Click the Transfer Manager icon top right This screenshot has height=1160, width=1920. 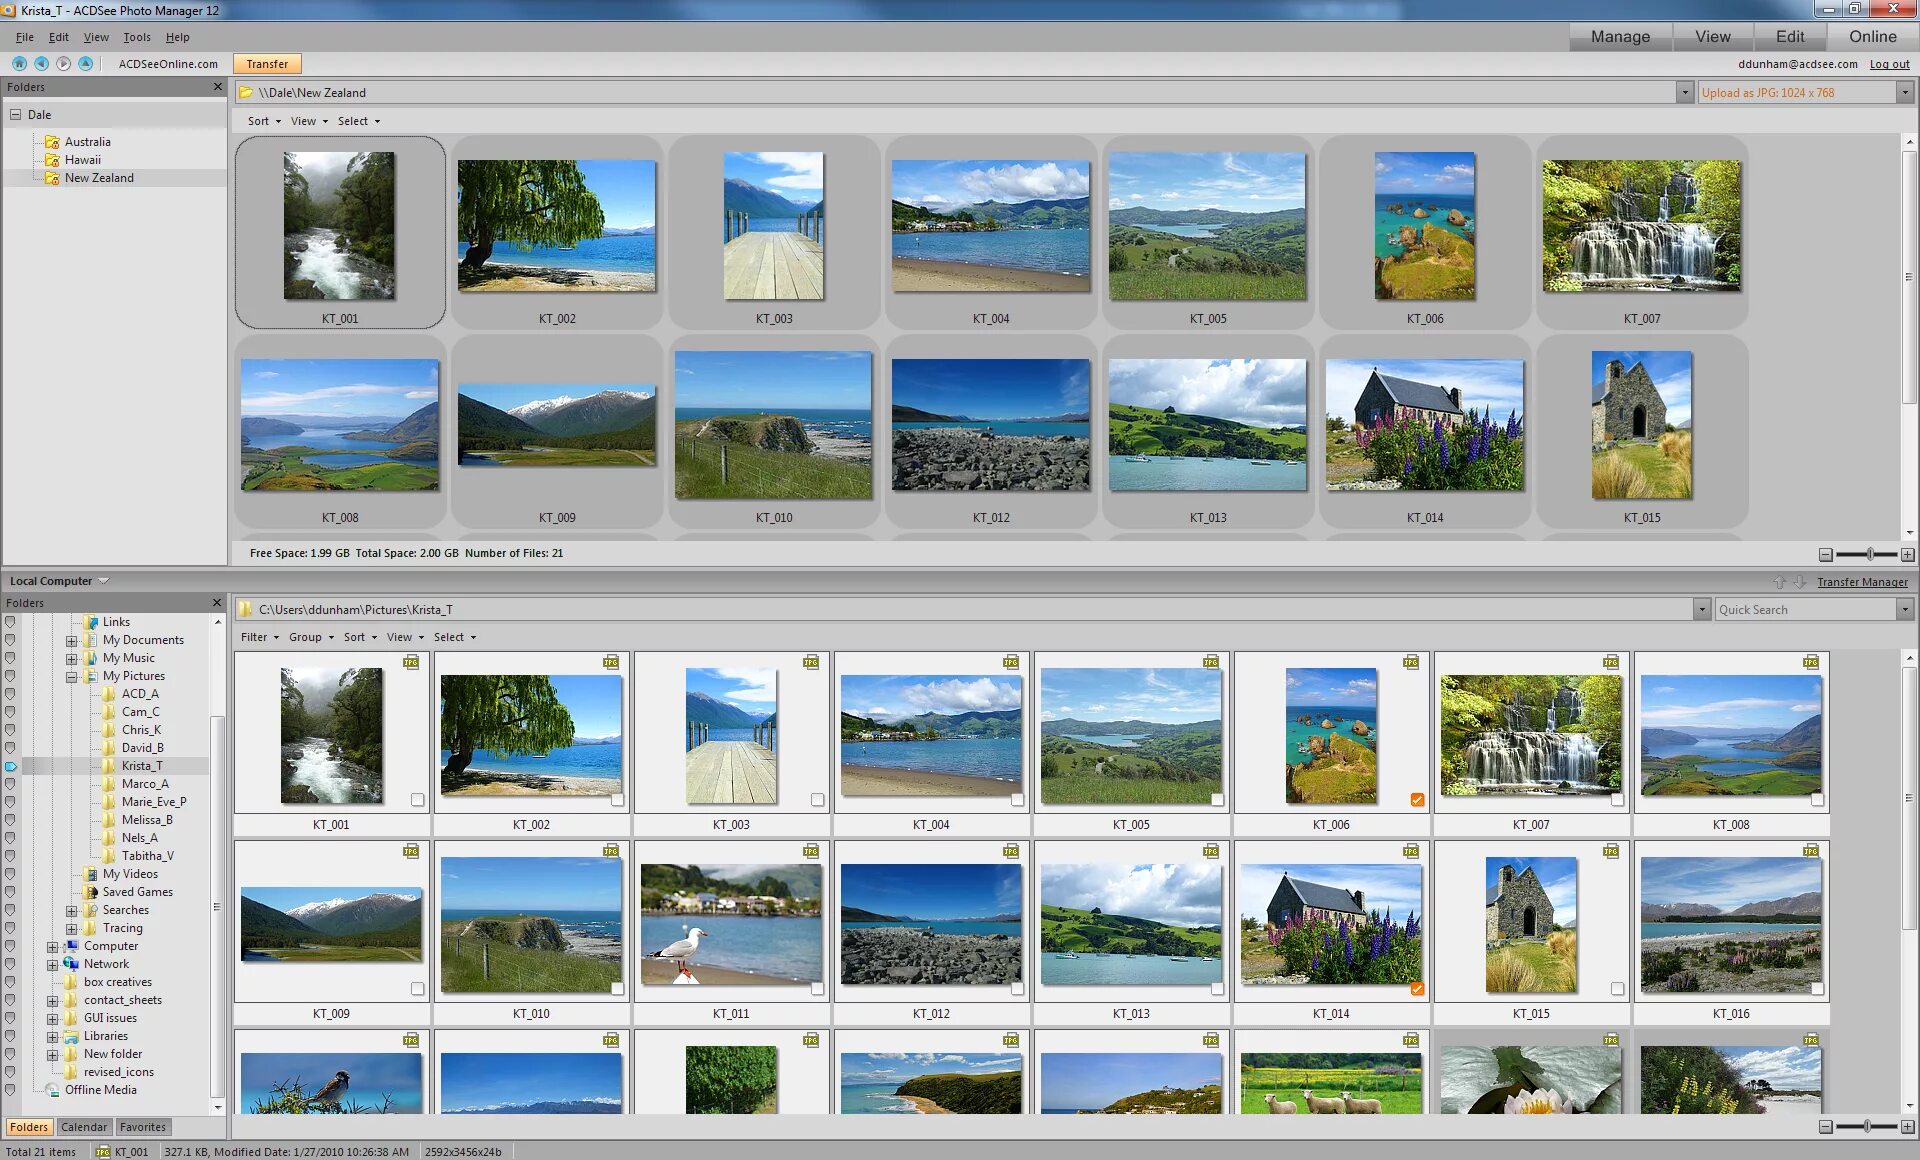[1860, 580]
